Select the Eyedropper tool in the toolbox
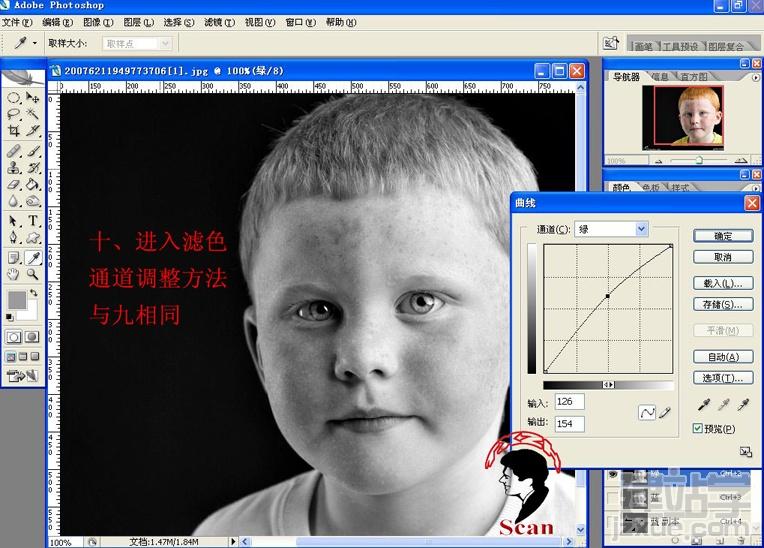The width and height of the screenshot is (764, 548). pyautogui.click(x=33, y=258)
